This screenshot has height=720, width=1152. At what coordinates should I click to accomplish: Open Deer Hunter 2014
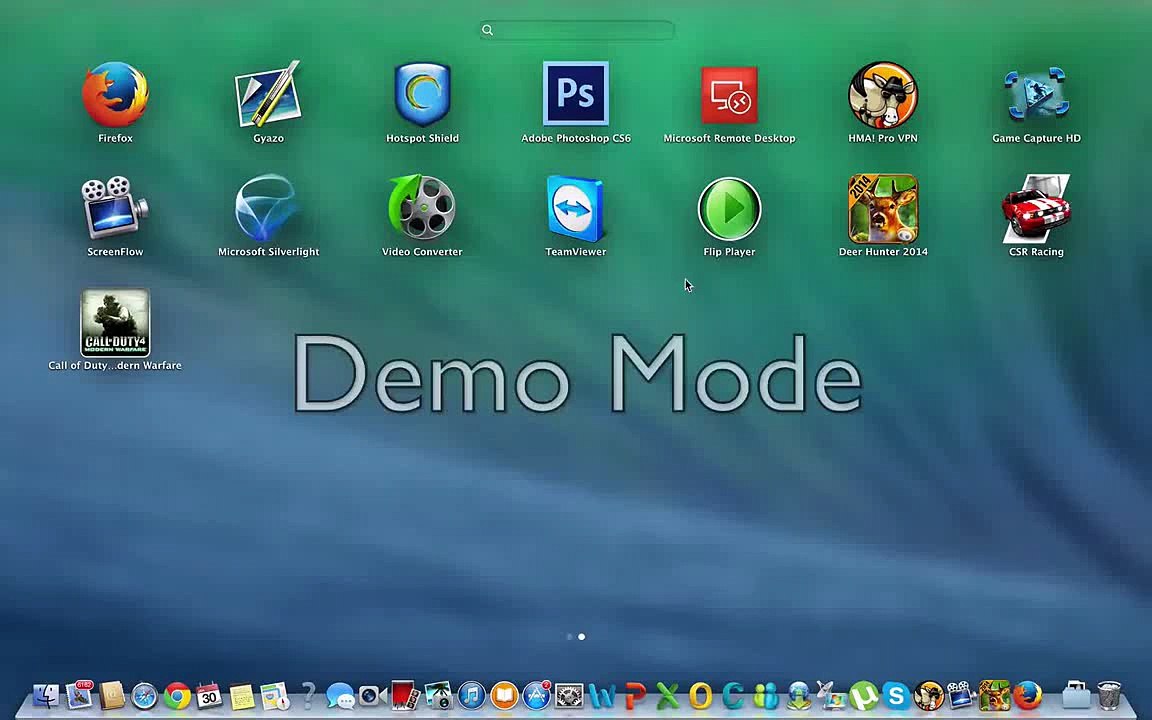883,209
